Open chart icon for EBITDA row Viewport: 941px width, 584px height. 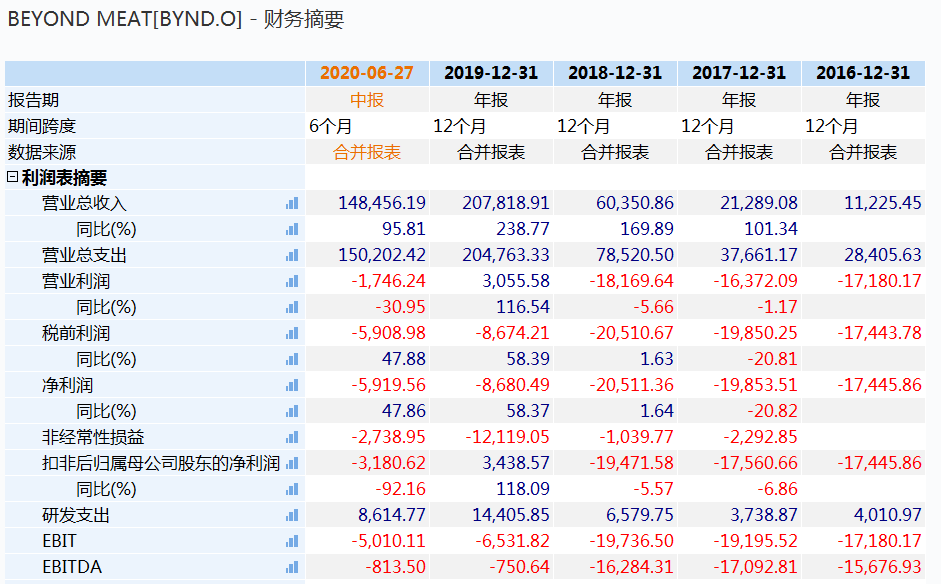[x=292, y=567]
